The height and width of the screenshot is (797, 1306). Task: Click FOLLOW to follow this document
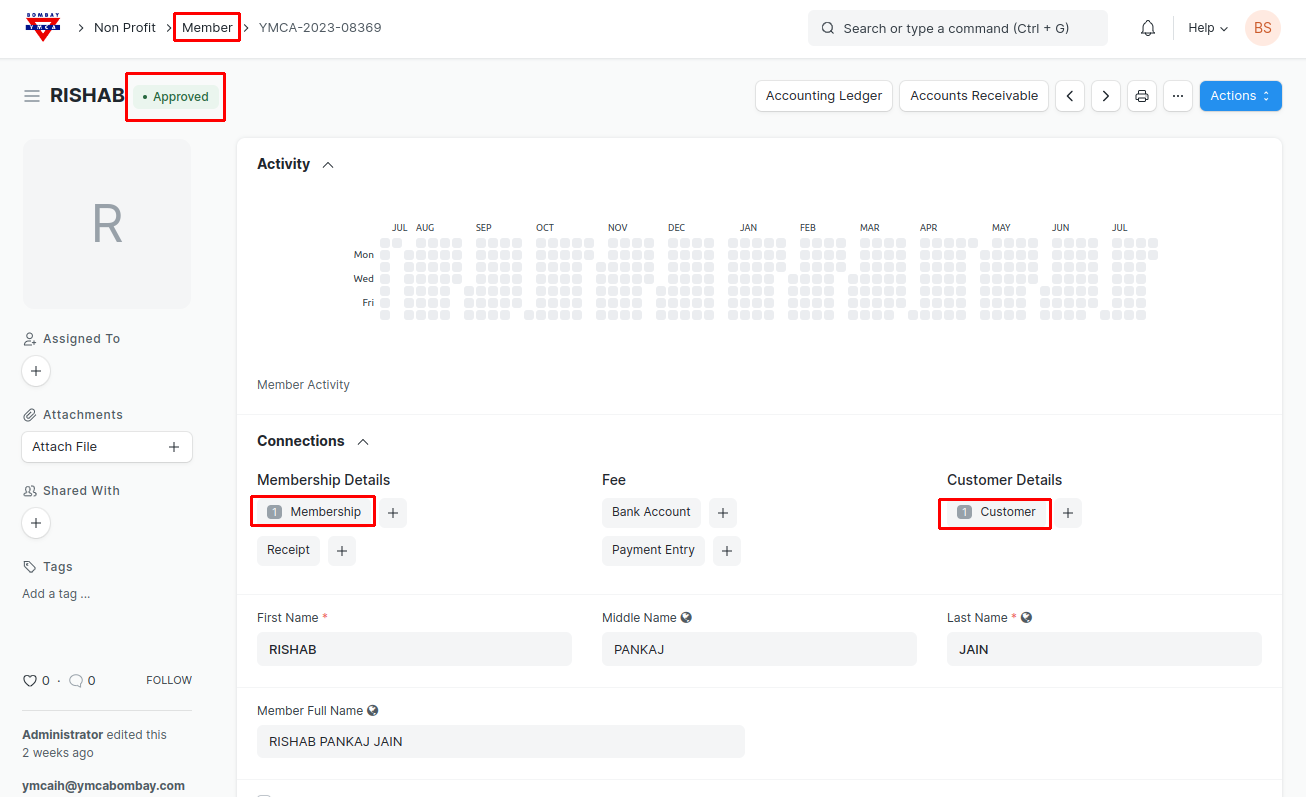coord(169,680)
